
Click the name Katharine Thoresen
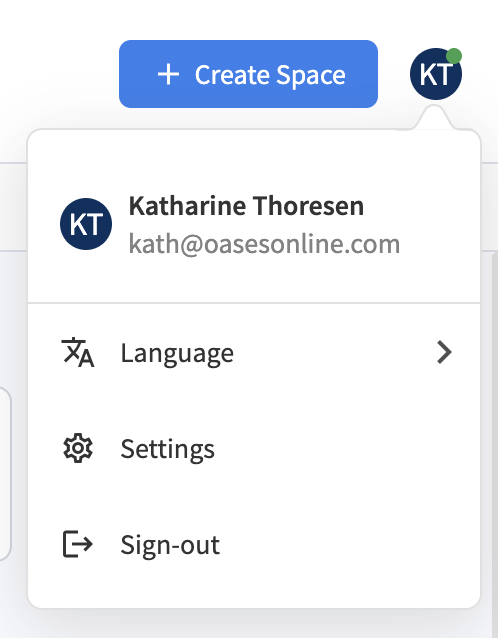click(246, 206)
